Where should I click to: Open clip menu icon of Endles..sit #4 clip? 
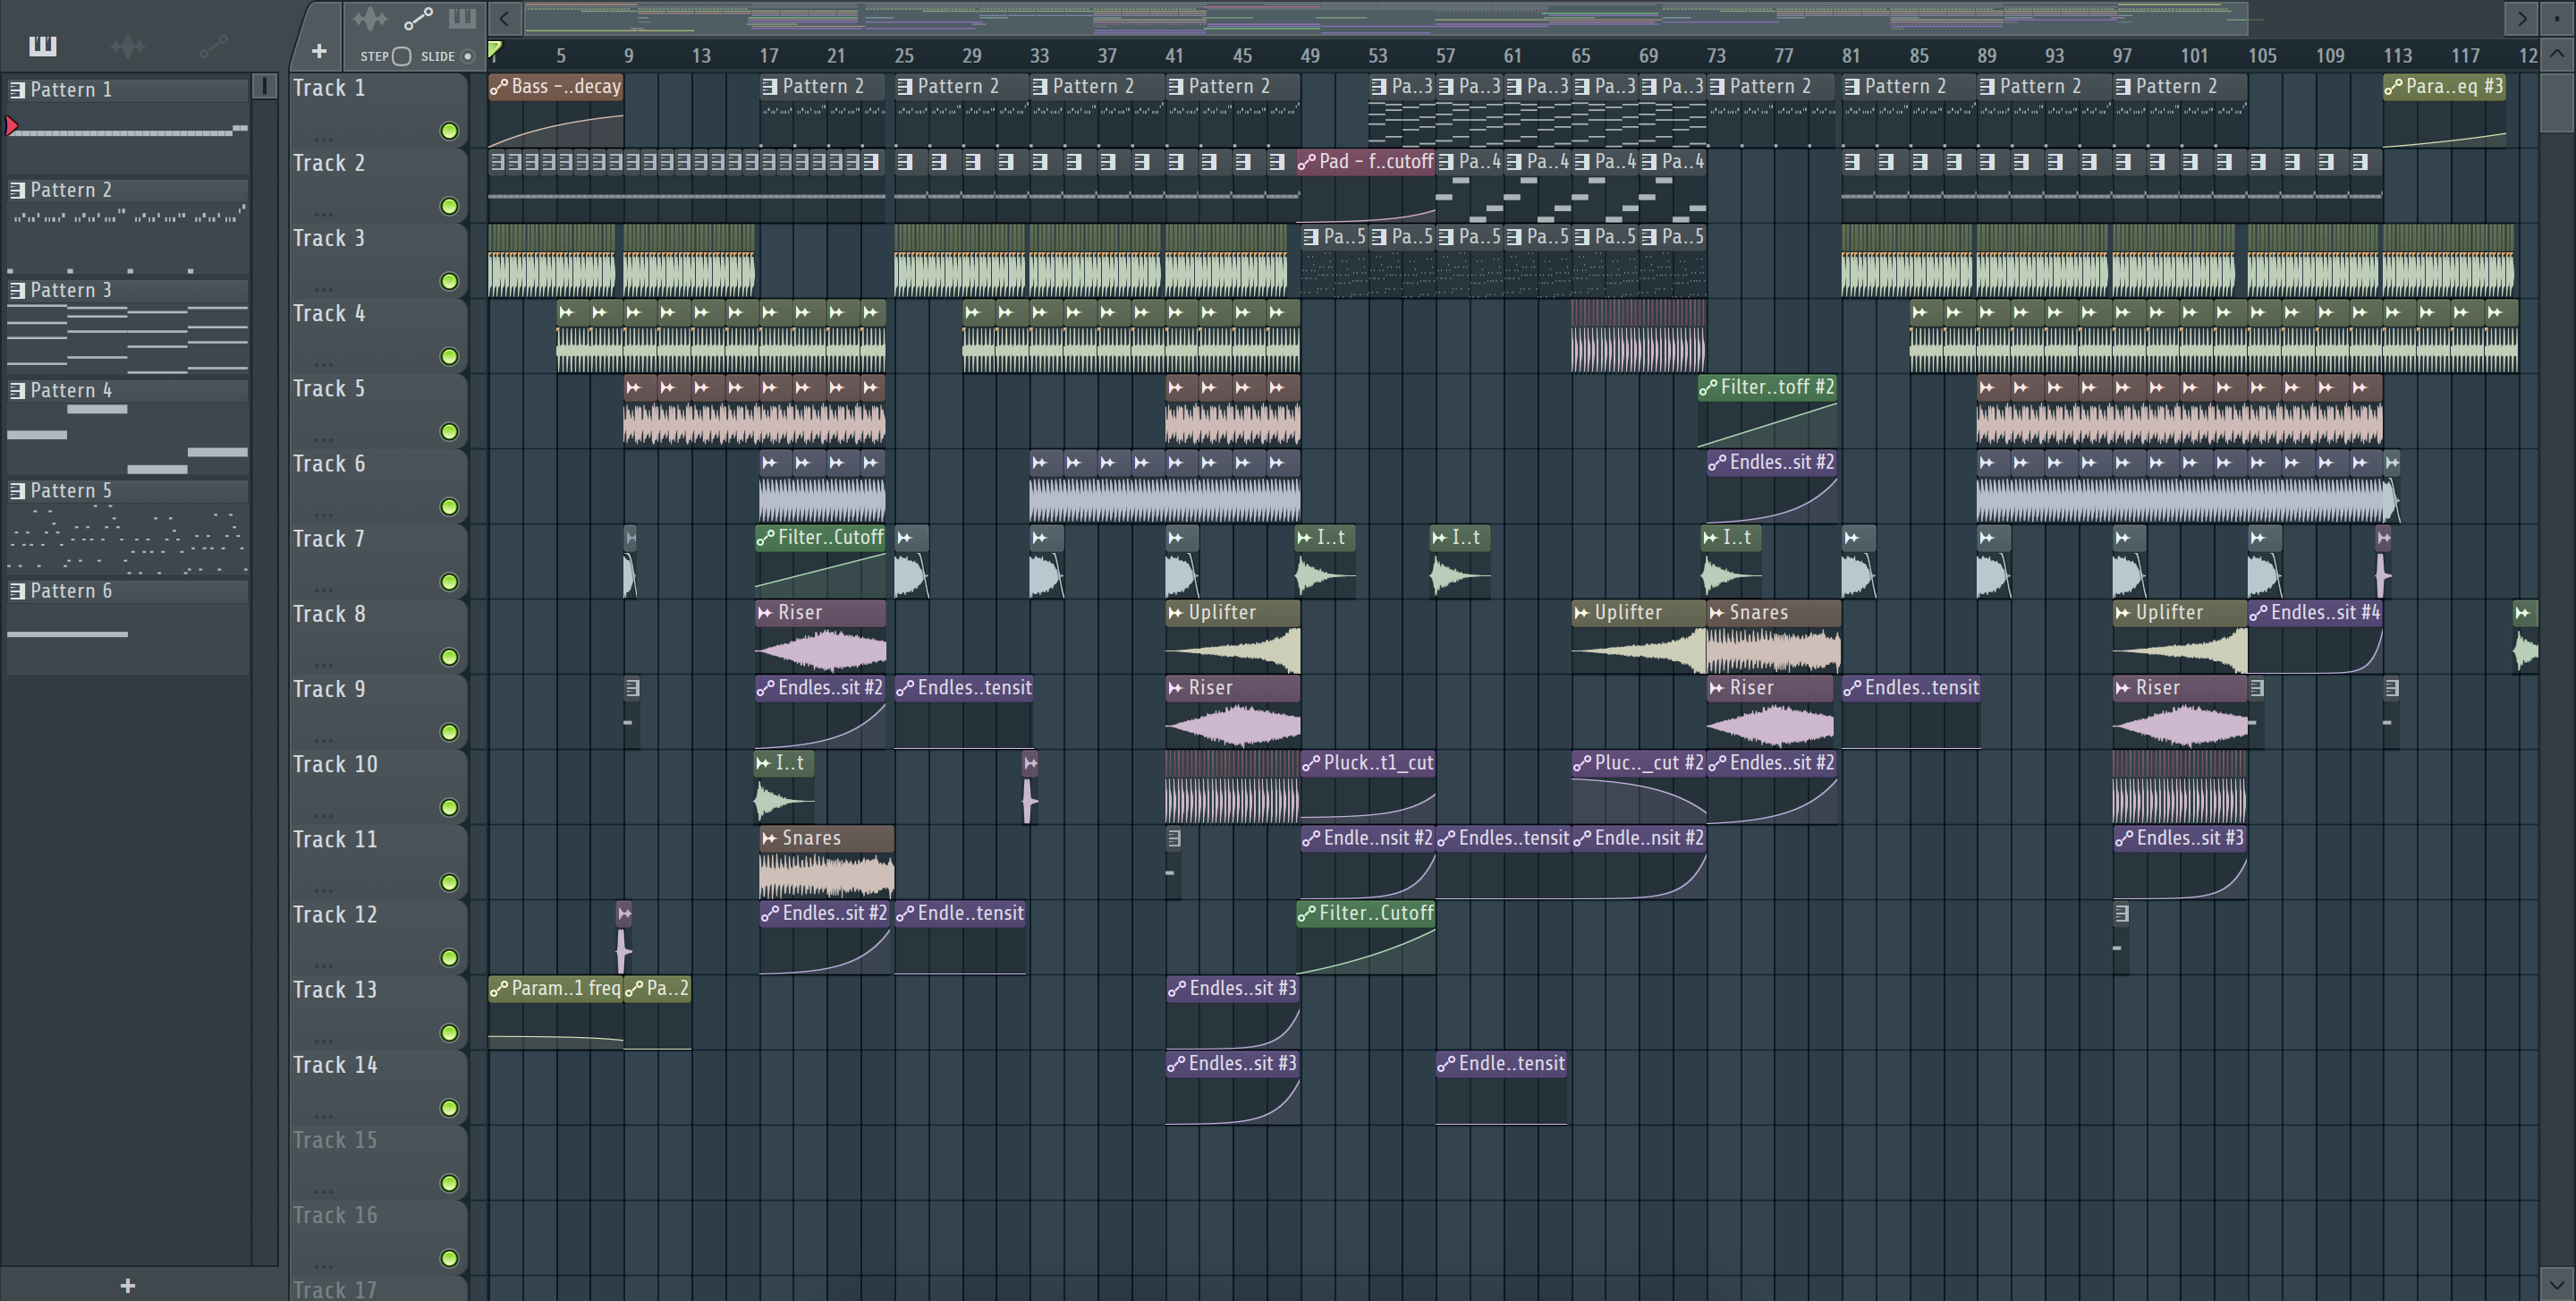coord(2258,613)
